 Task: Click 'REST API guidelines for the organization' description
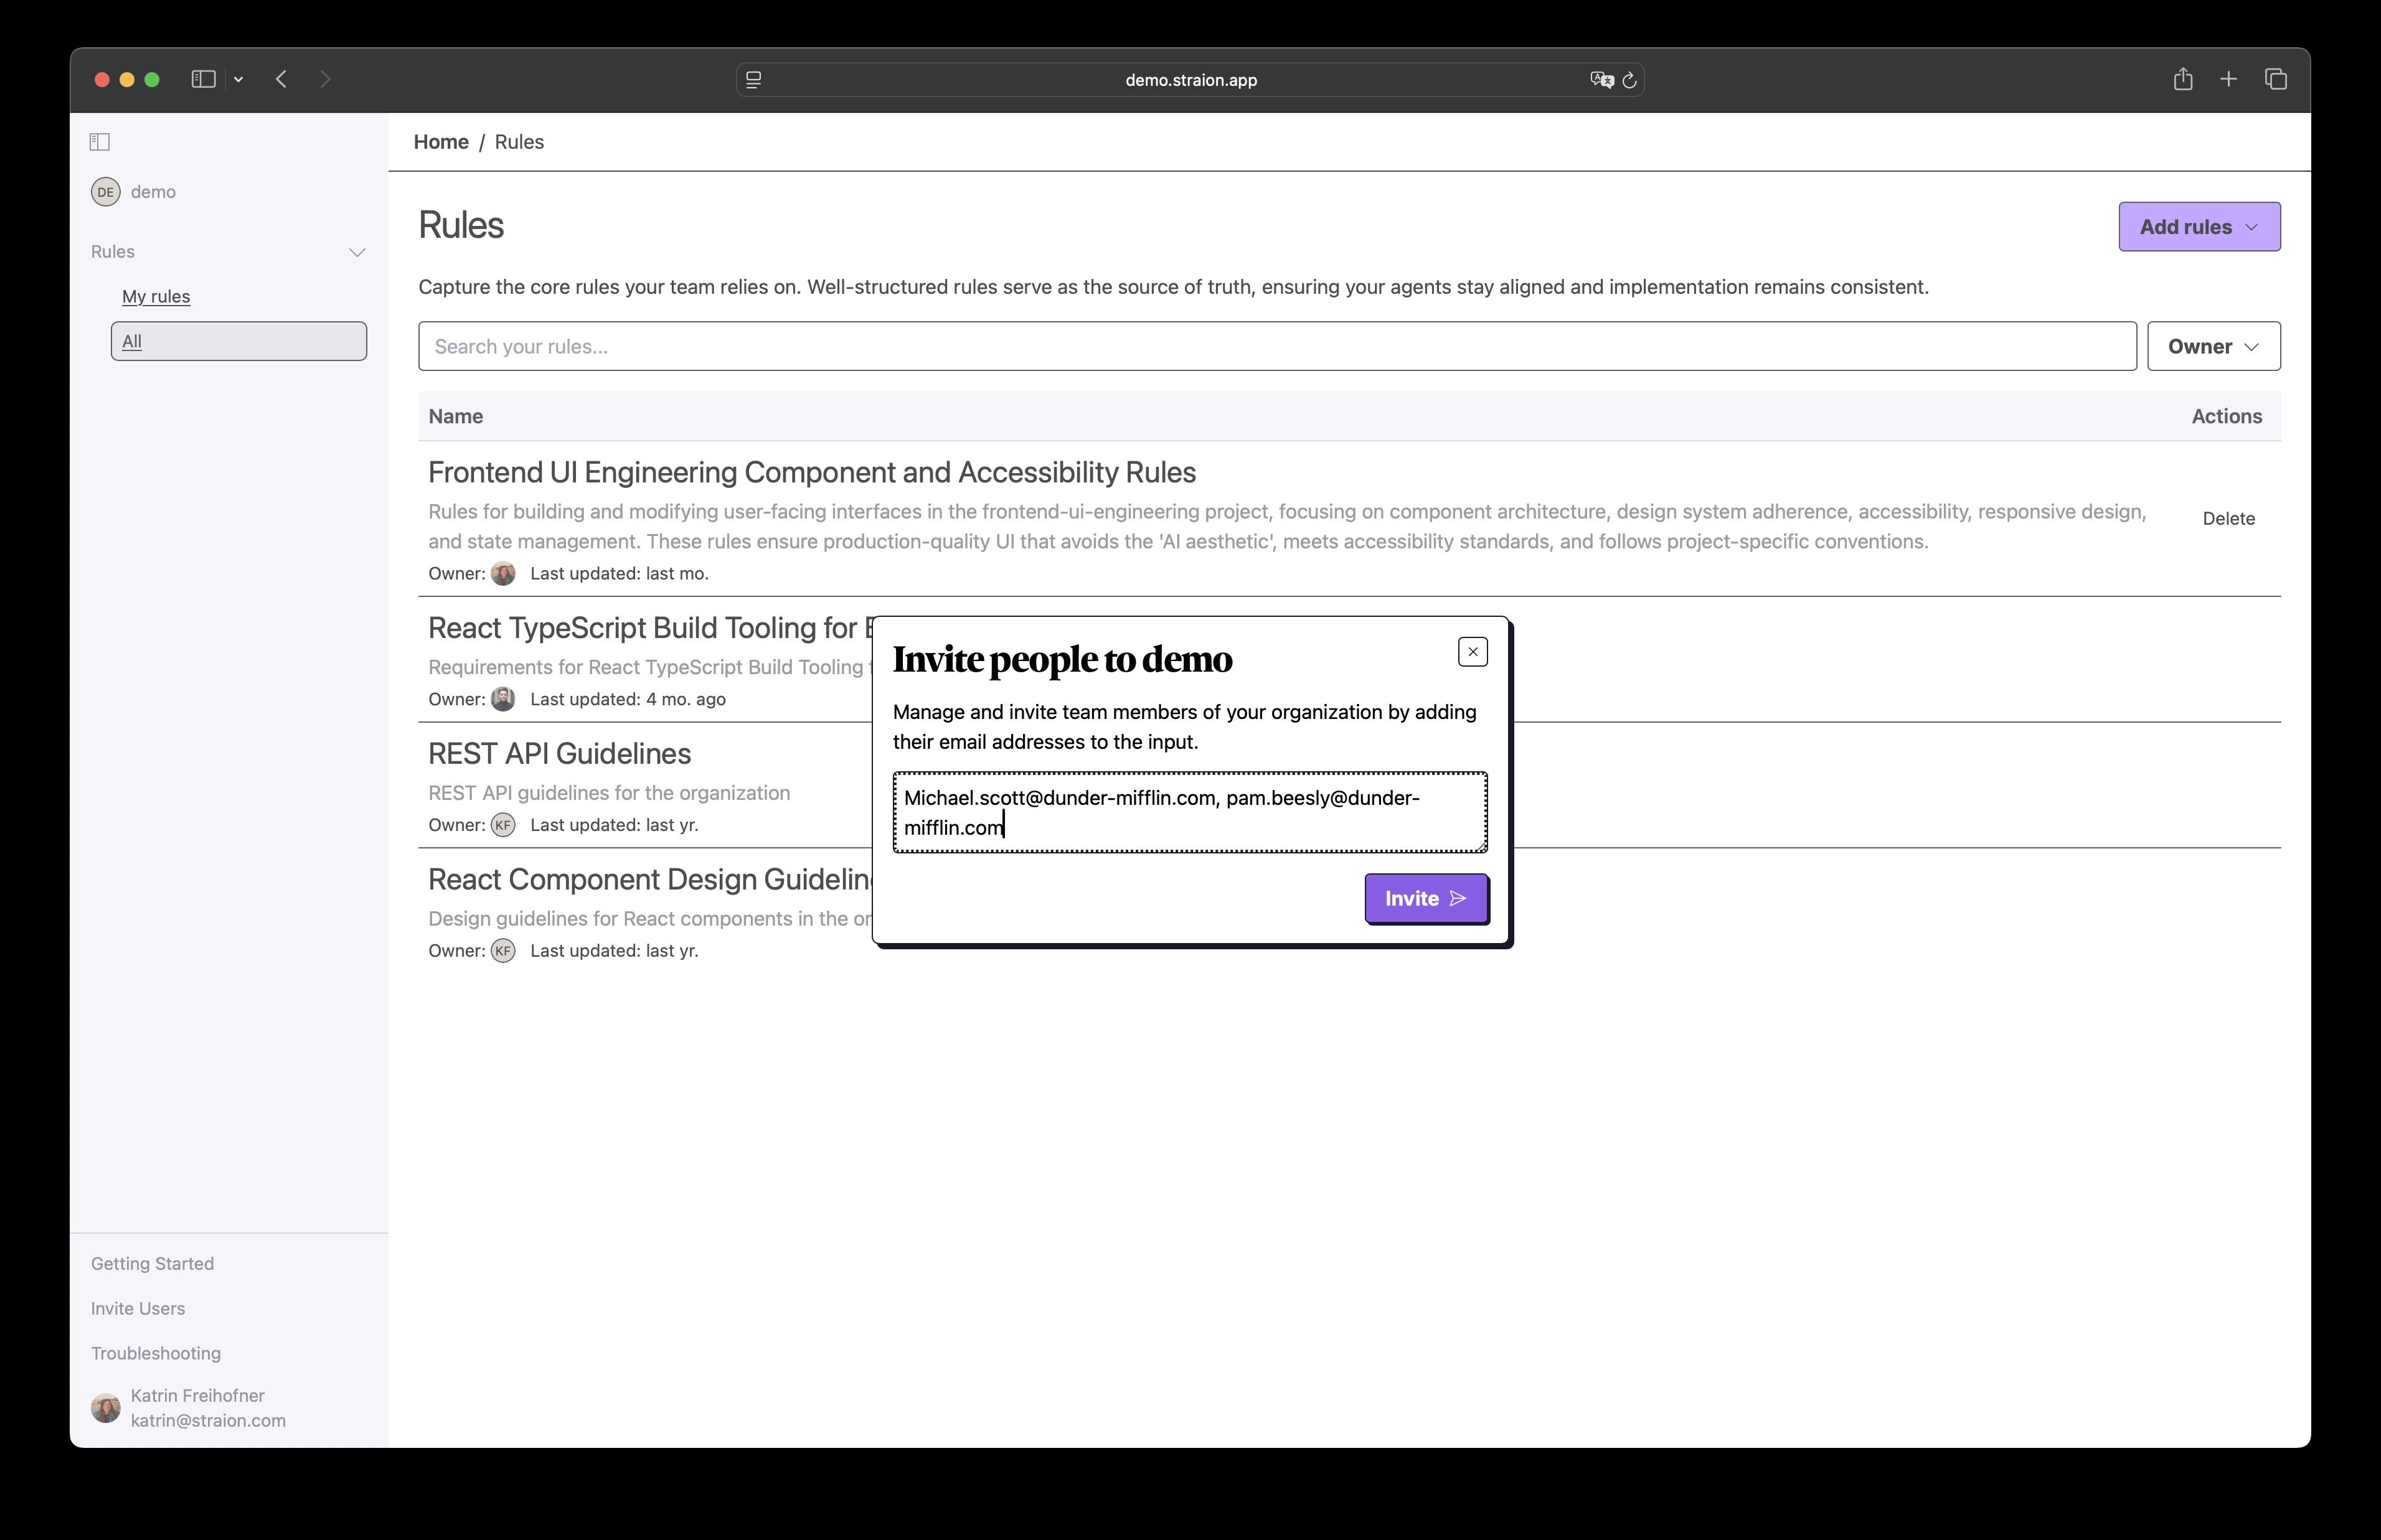point(609,793)
